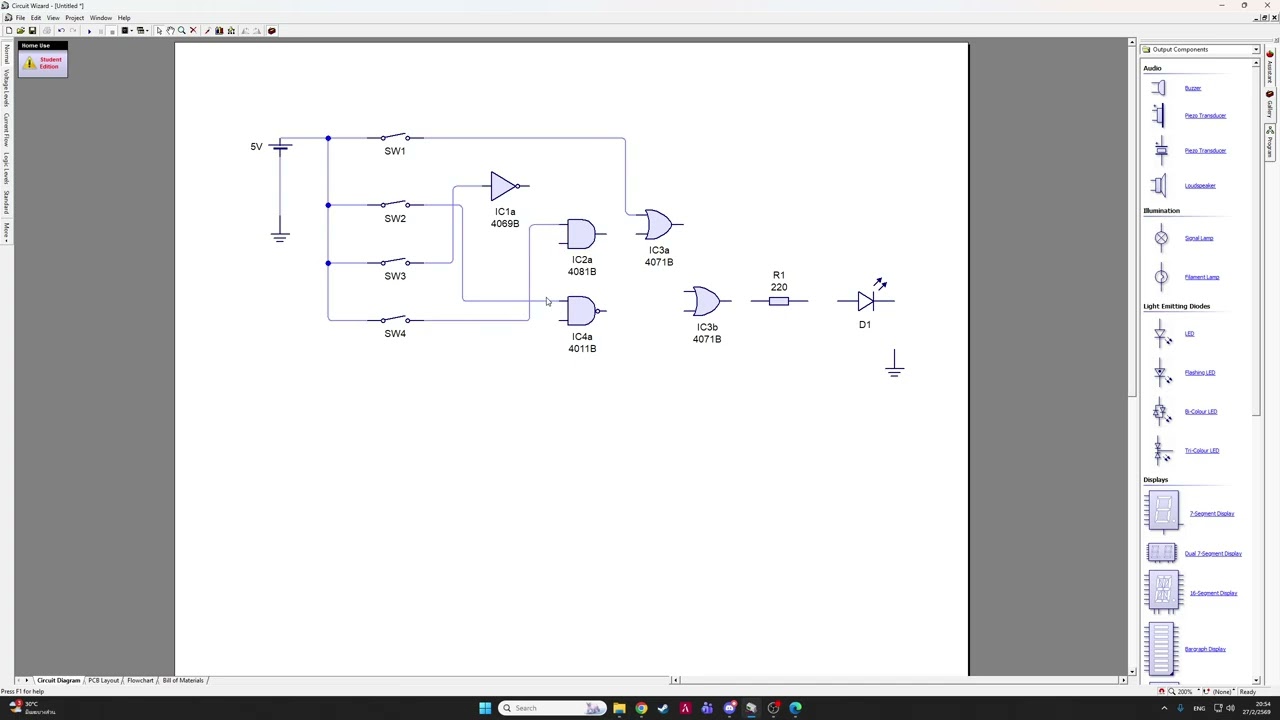
Task: Click the Windows Start button
Action: 485,708
